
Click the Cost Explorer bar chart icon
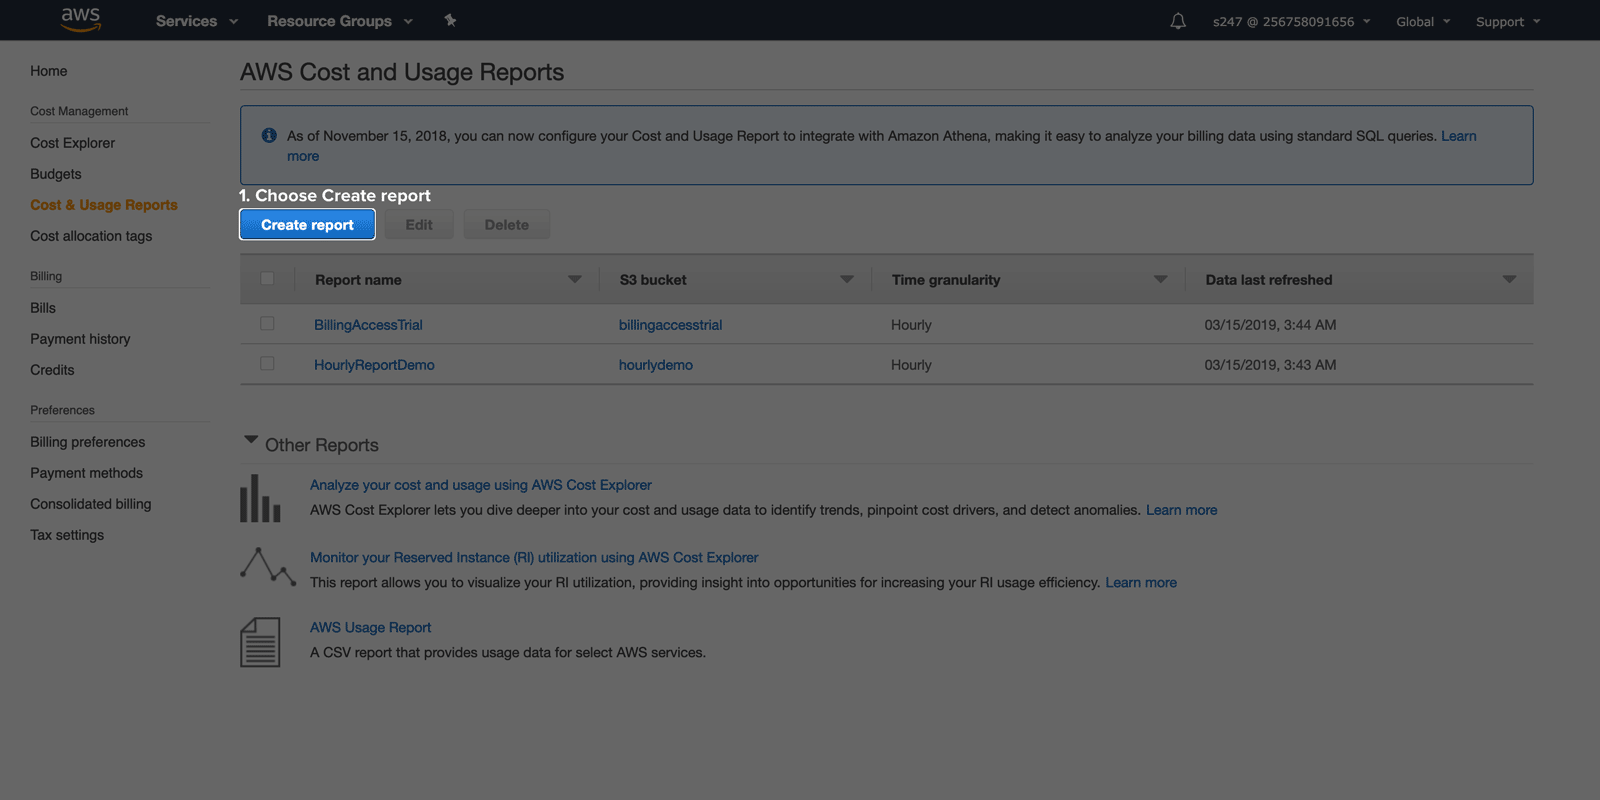coord(260,498)
